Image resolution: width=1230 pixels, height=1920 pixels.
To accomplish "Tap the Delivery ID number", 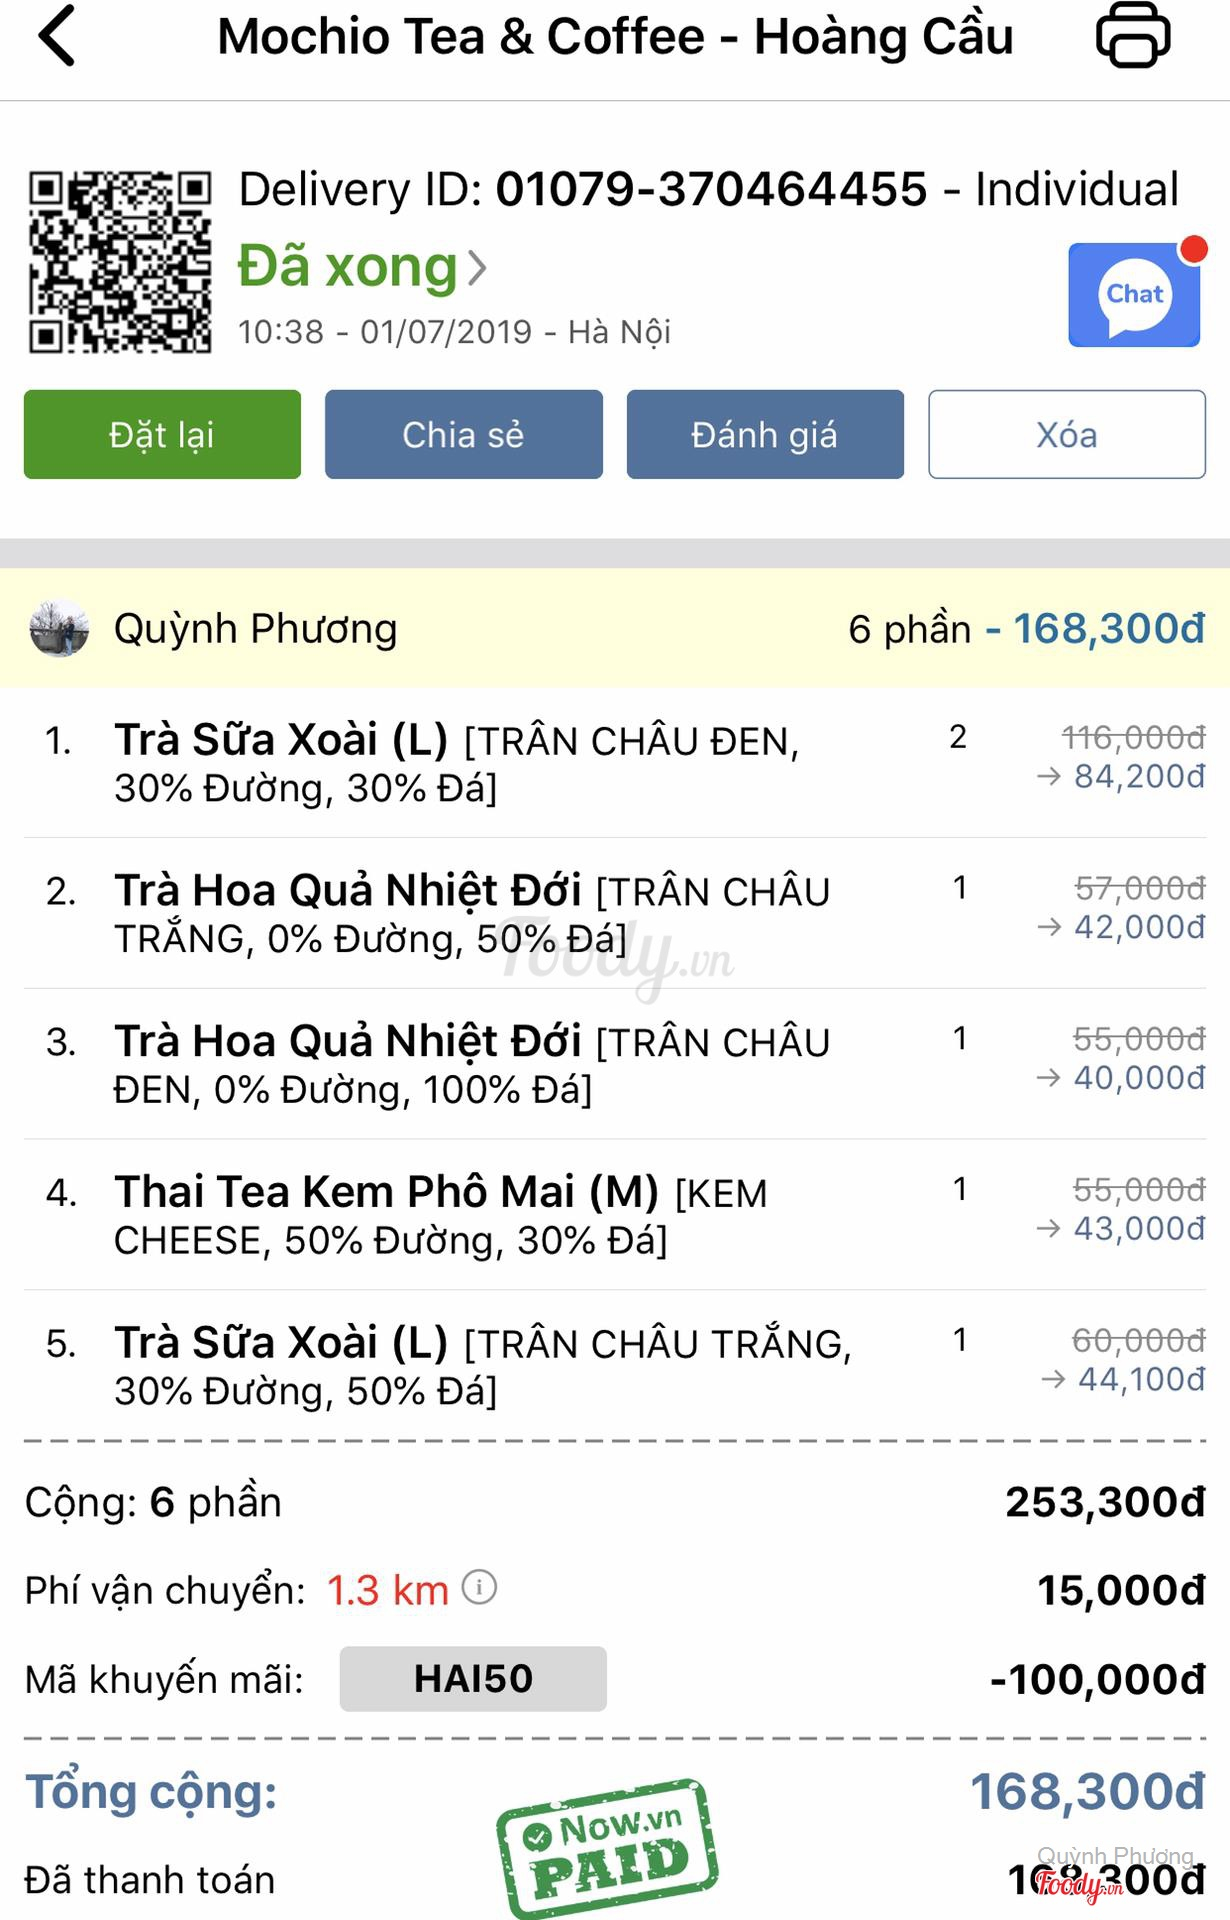I will [711, 190].
